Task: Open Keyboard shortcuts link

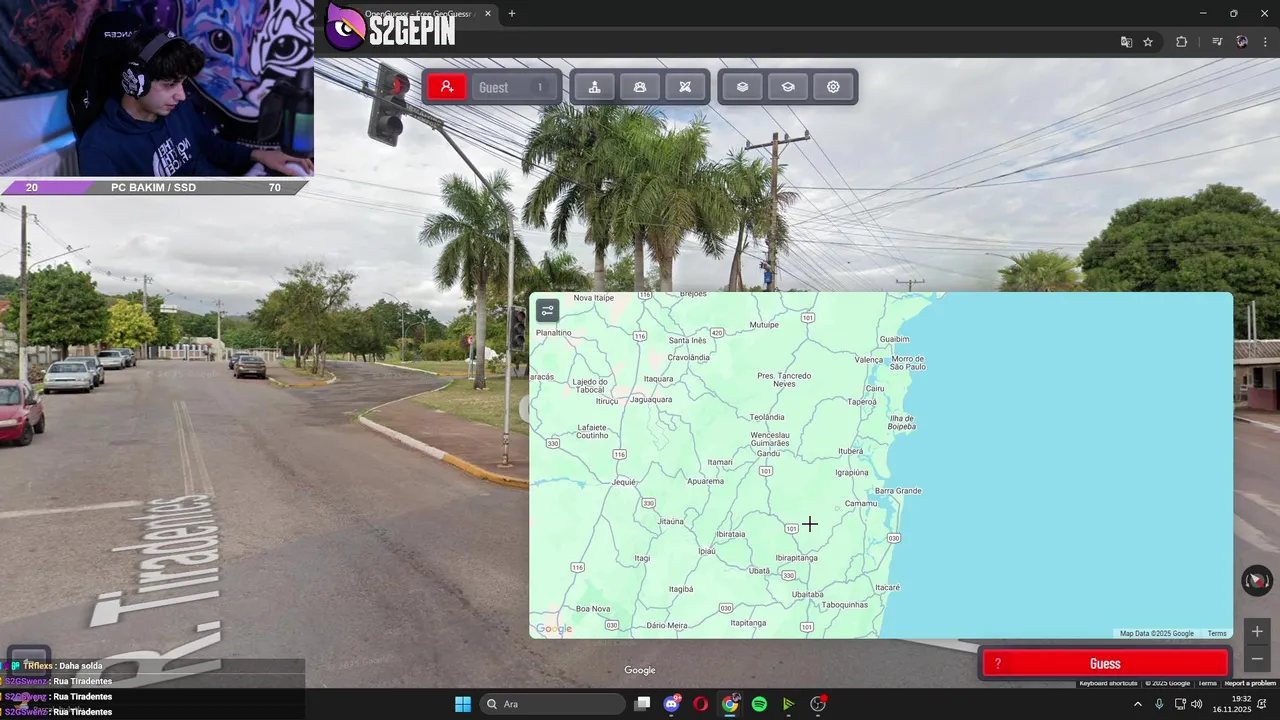Action: click(1108, 683)
